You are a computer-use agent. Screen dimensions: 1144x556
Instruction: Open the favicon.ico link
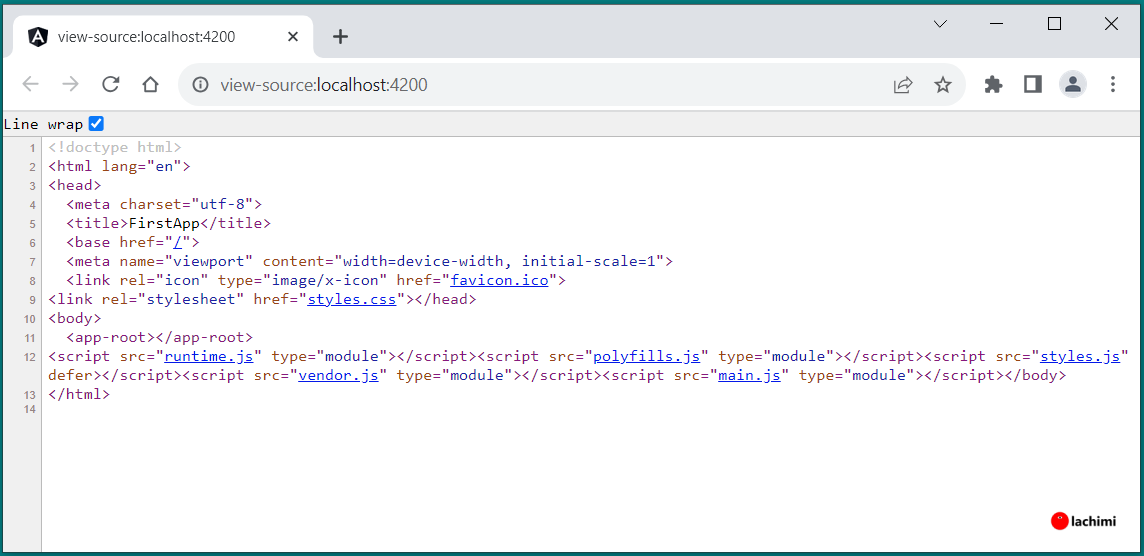click(499, 280)
